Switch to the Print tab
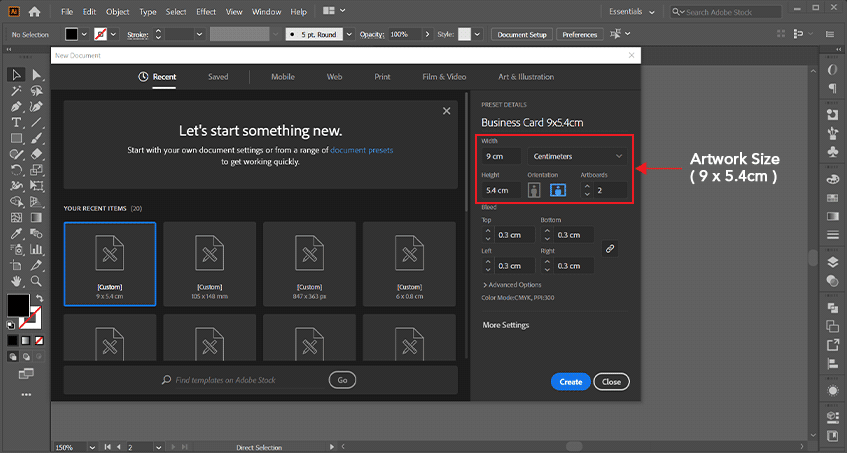The image size is (847, 453). (382, 77)
